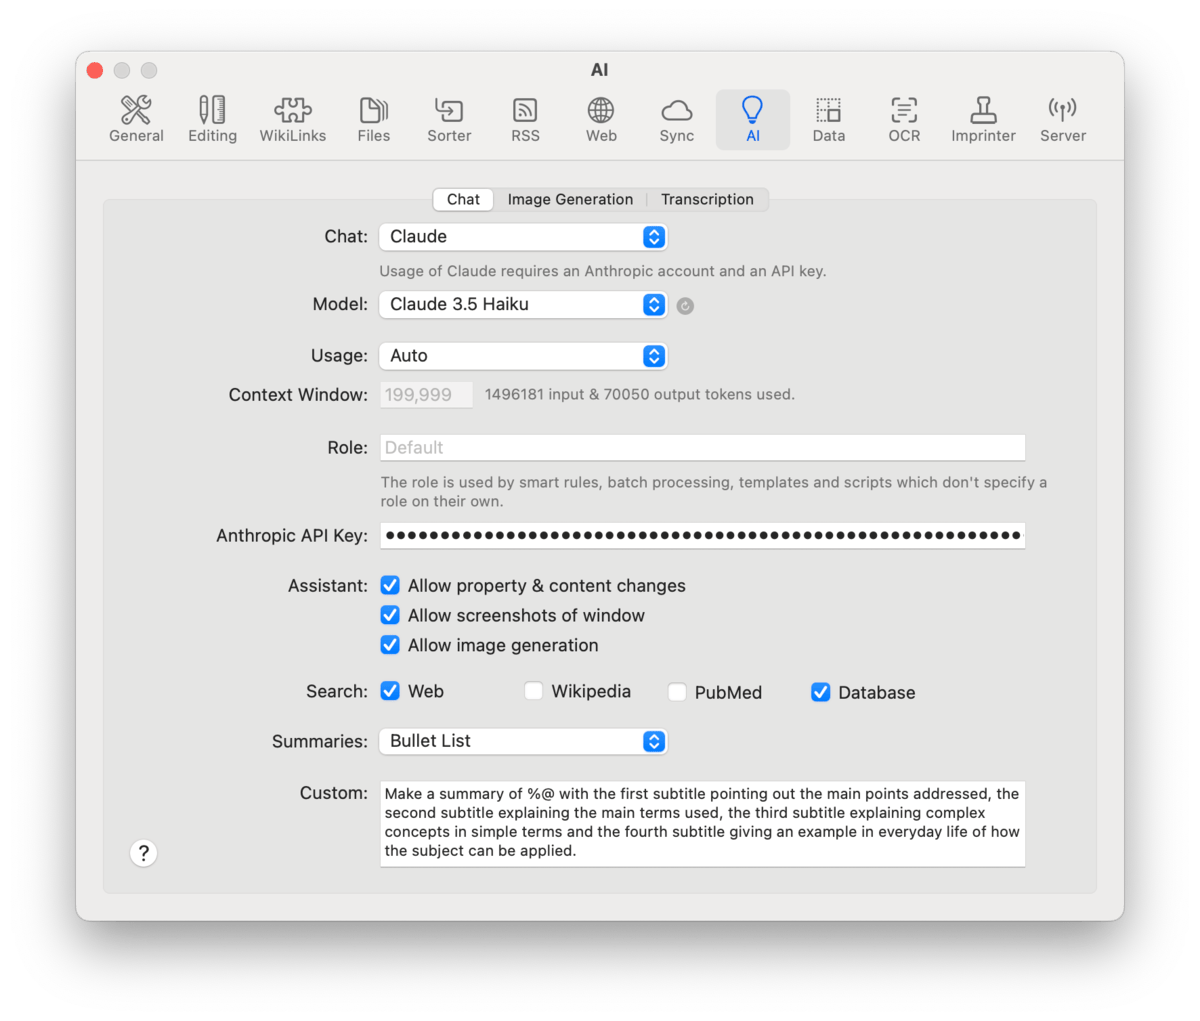The image size is (1200, 1021).
Task: Turn on PubMed search
Action: [x=677, y=692]
